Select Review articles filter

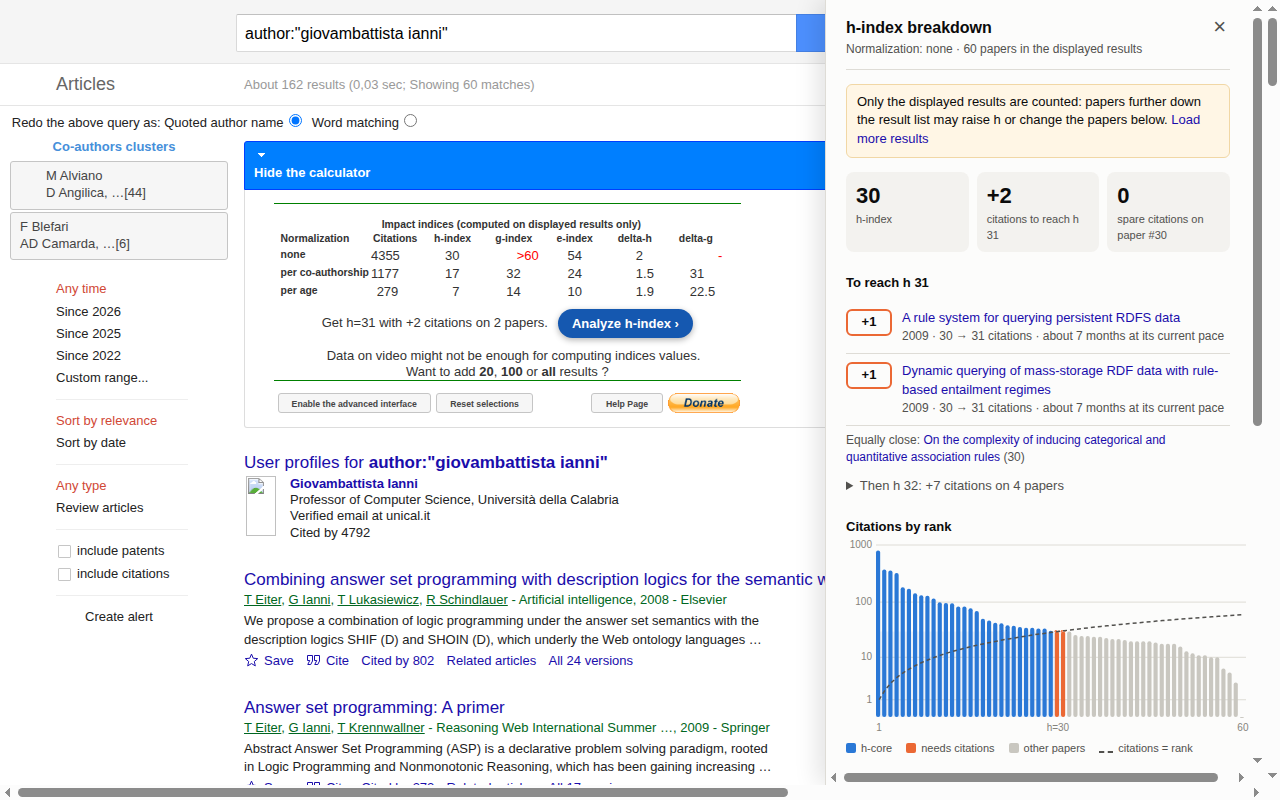coord(100,508)
